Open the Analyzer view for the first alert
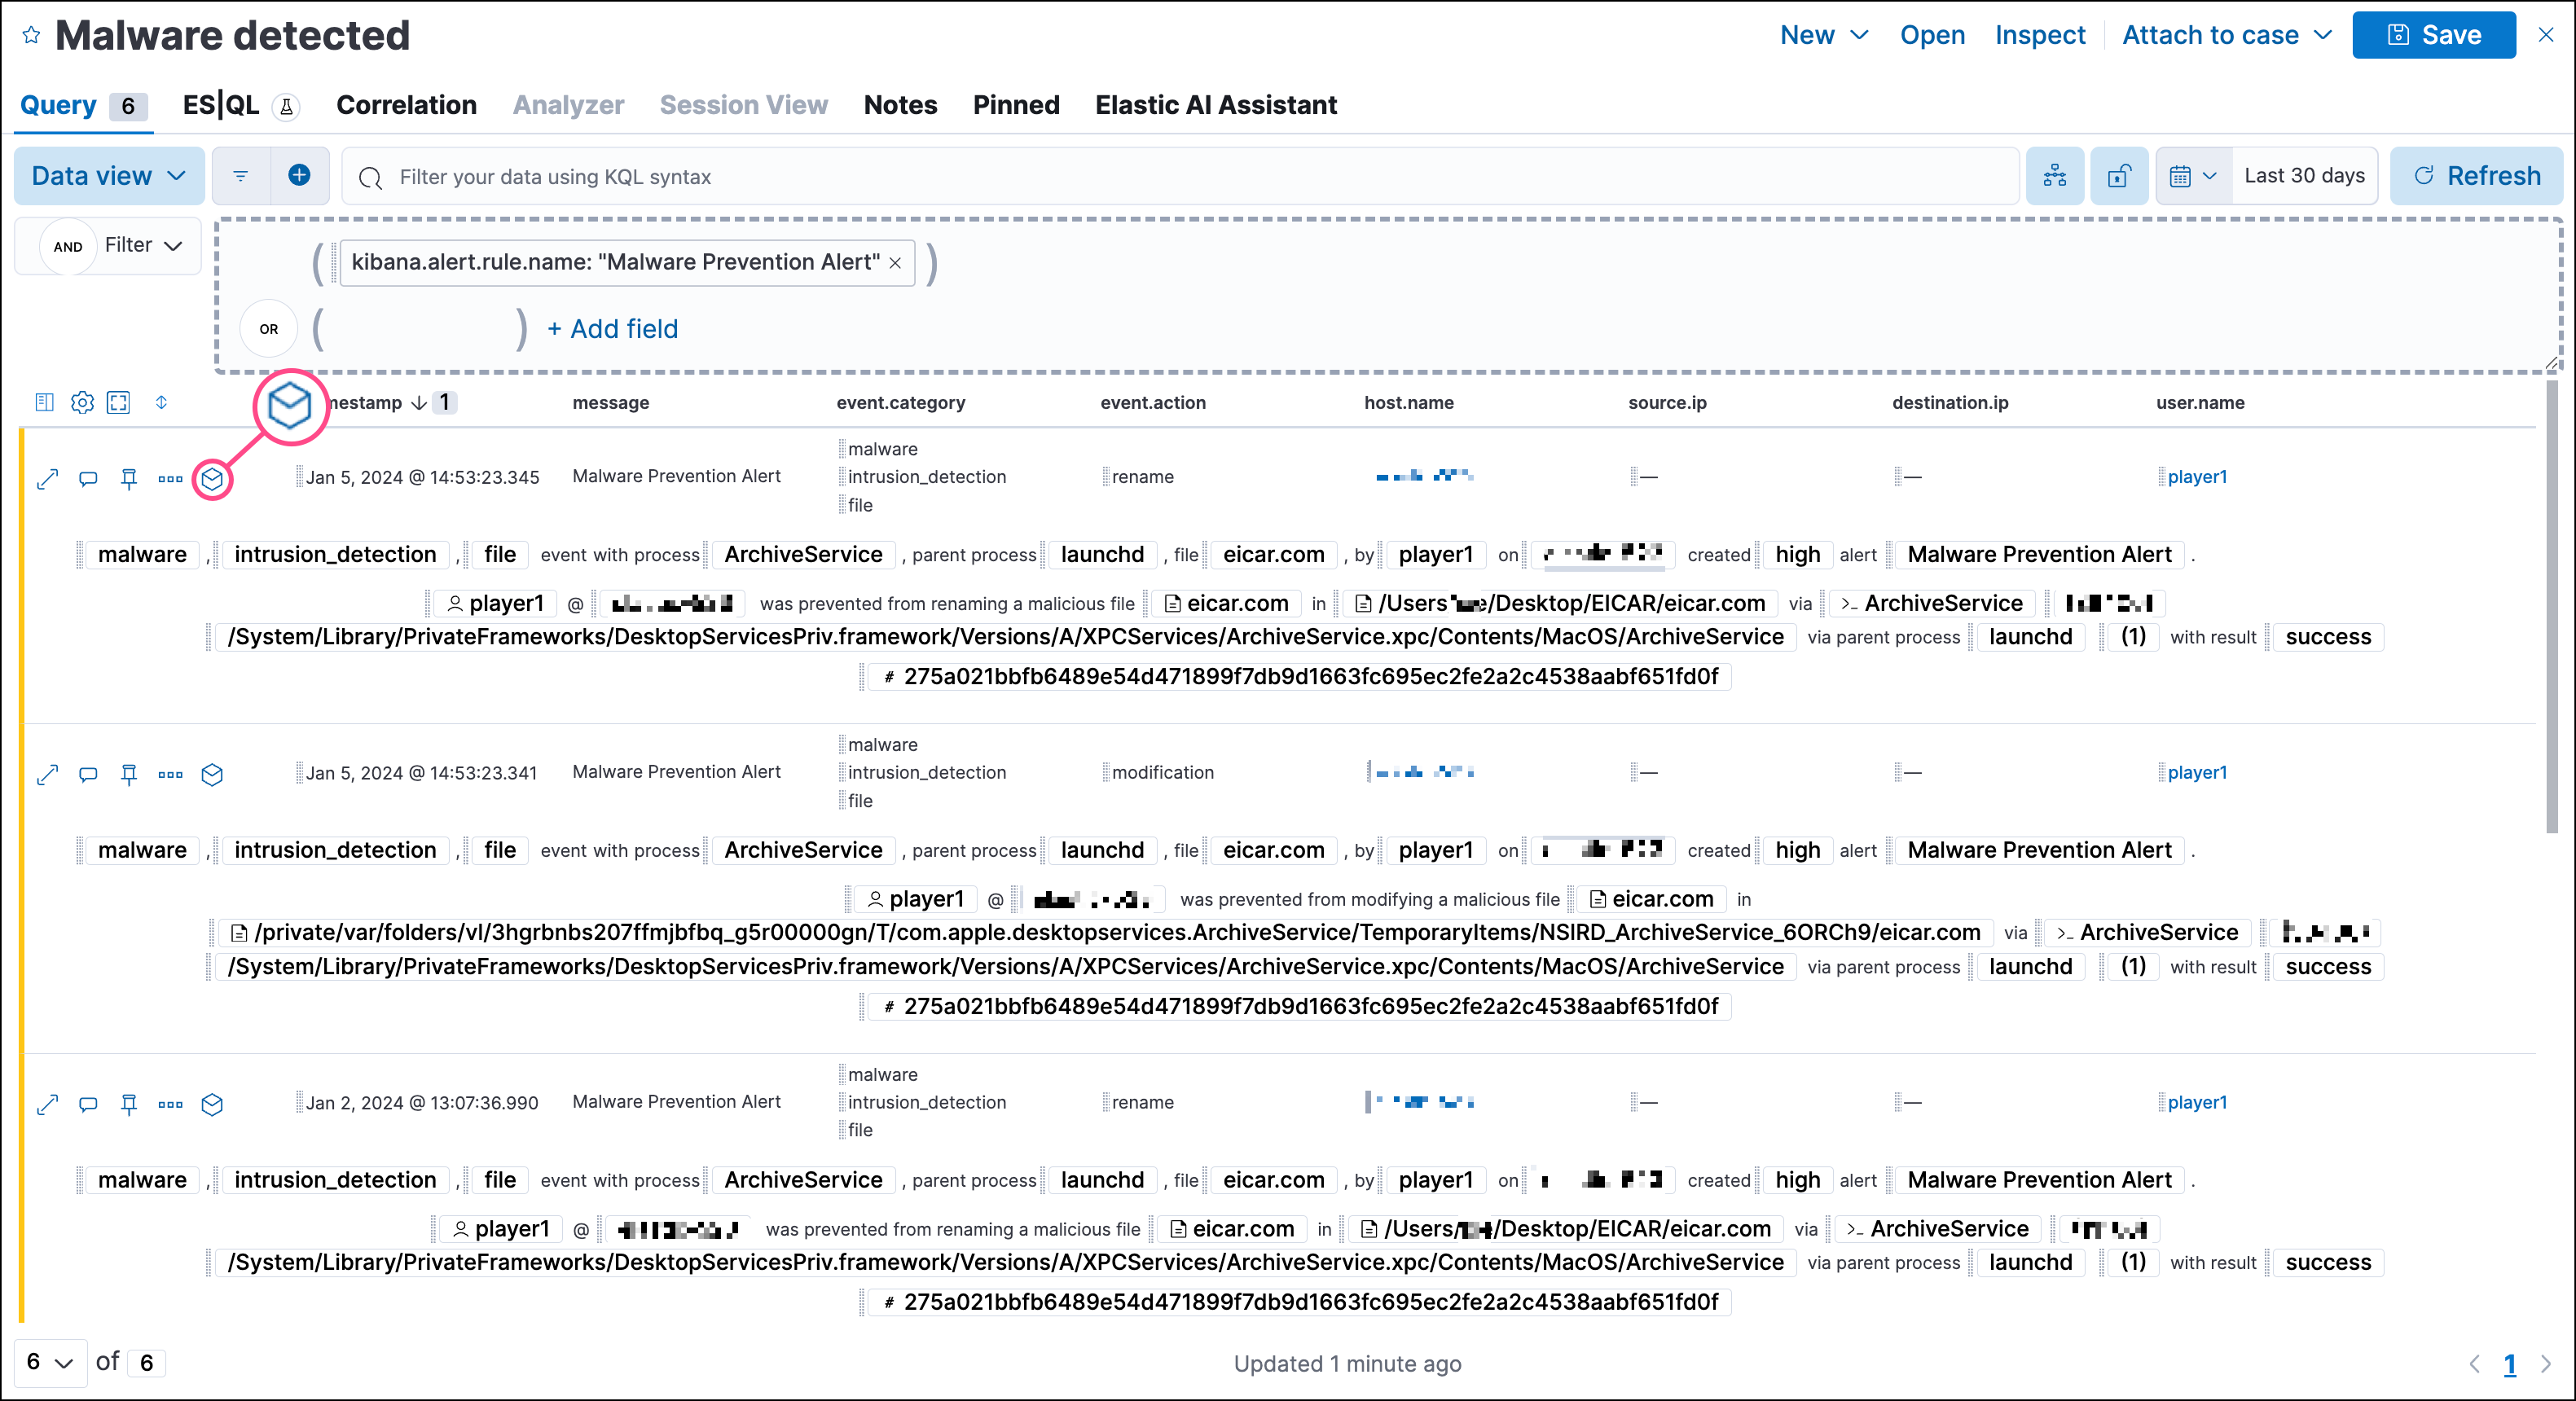The image size is (2576, 1401). click(212, 479)
